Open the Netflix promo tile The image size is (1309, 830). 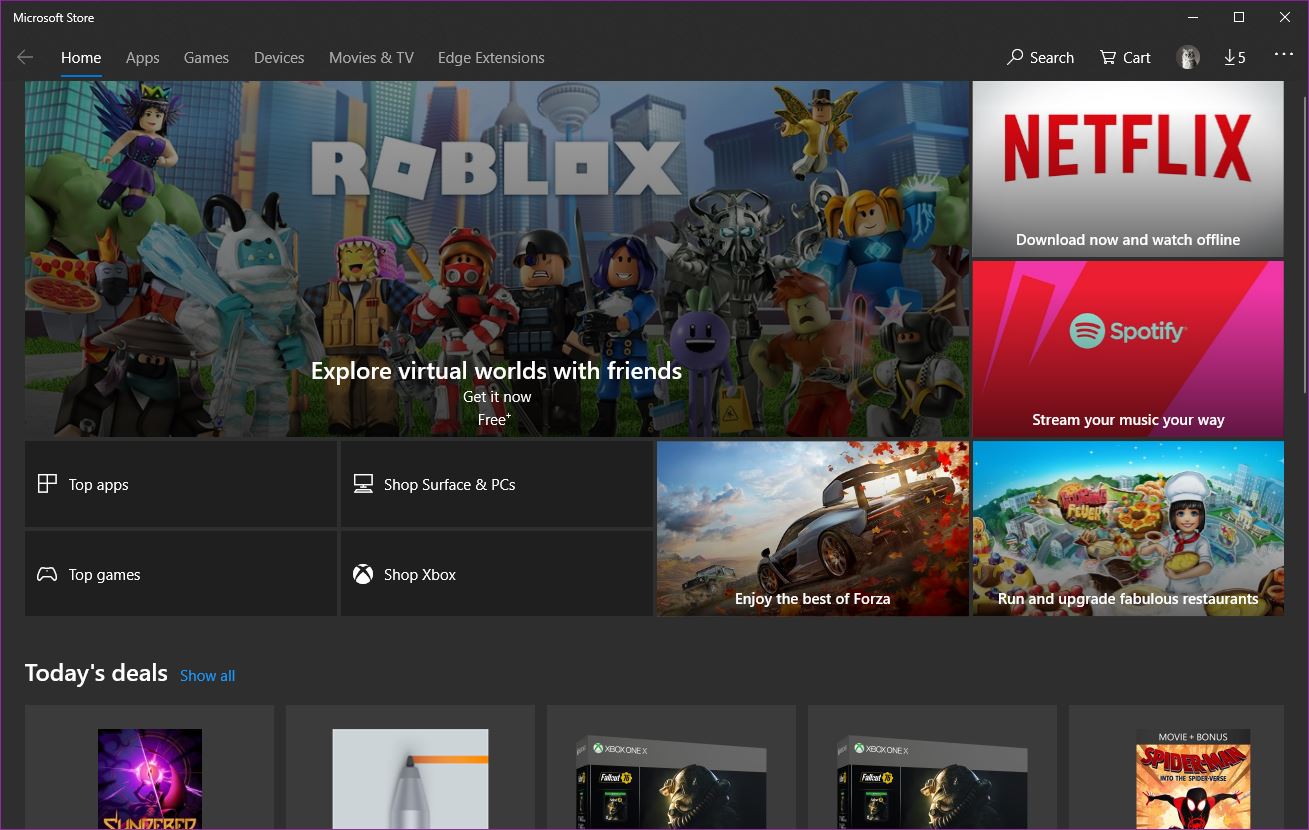pyautogui.click(x=1128, y=169)
